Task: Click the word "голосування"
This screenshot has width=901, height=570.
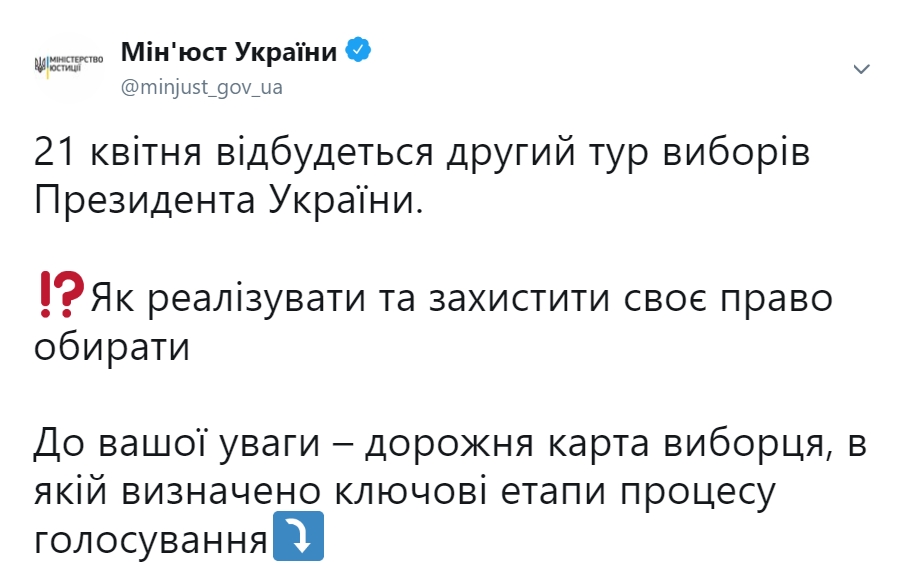Action: click(151, 541)
